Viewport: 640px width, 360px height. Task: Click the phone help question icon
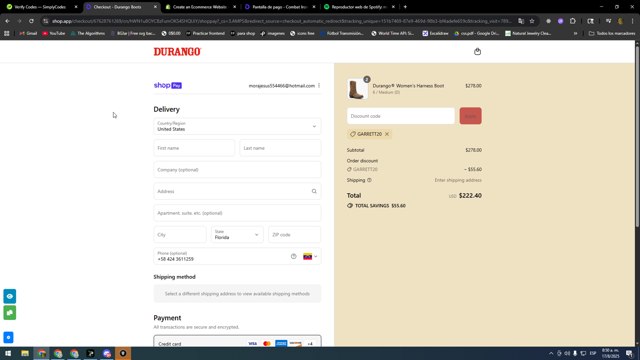click(x=293, y=256)
